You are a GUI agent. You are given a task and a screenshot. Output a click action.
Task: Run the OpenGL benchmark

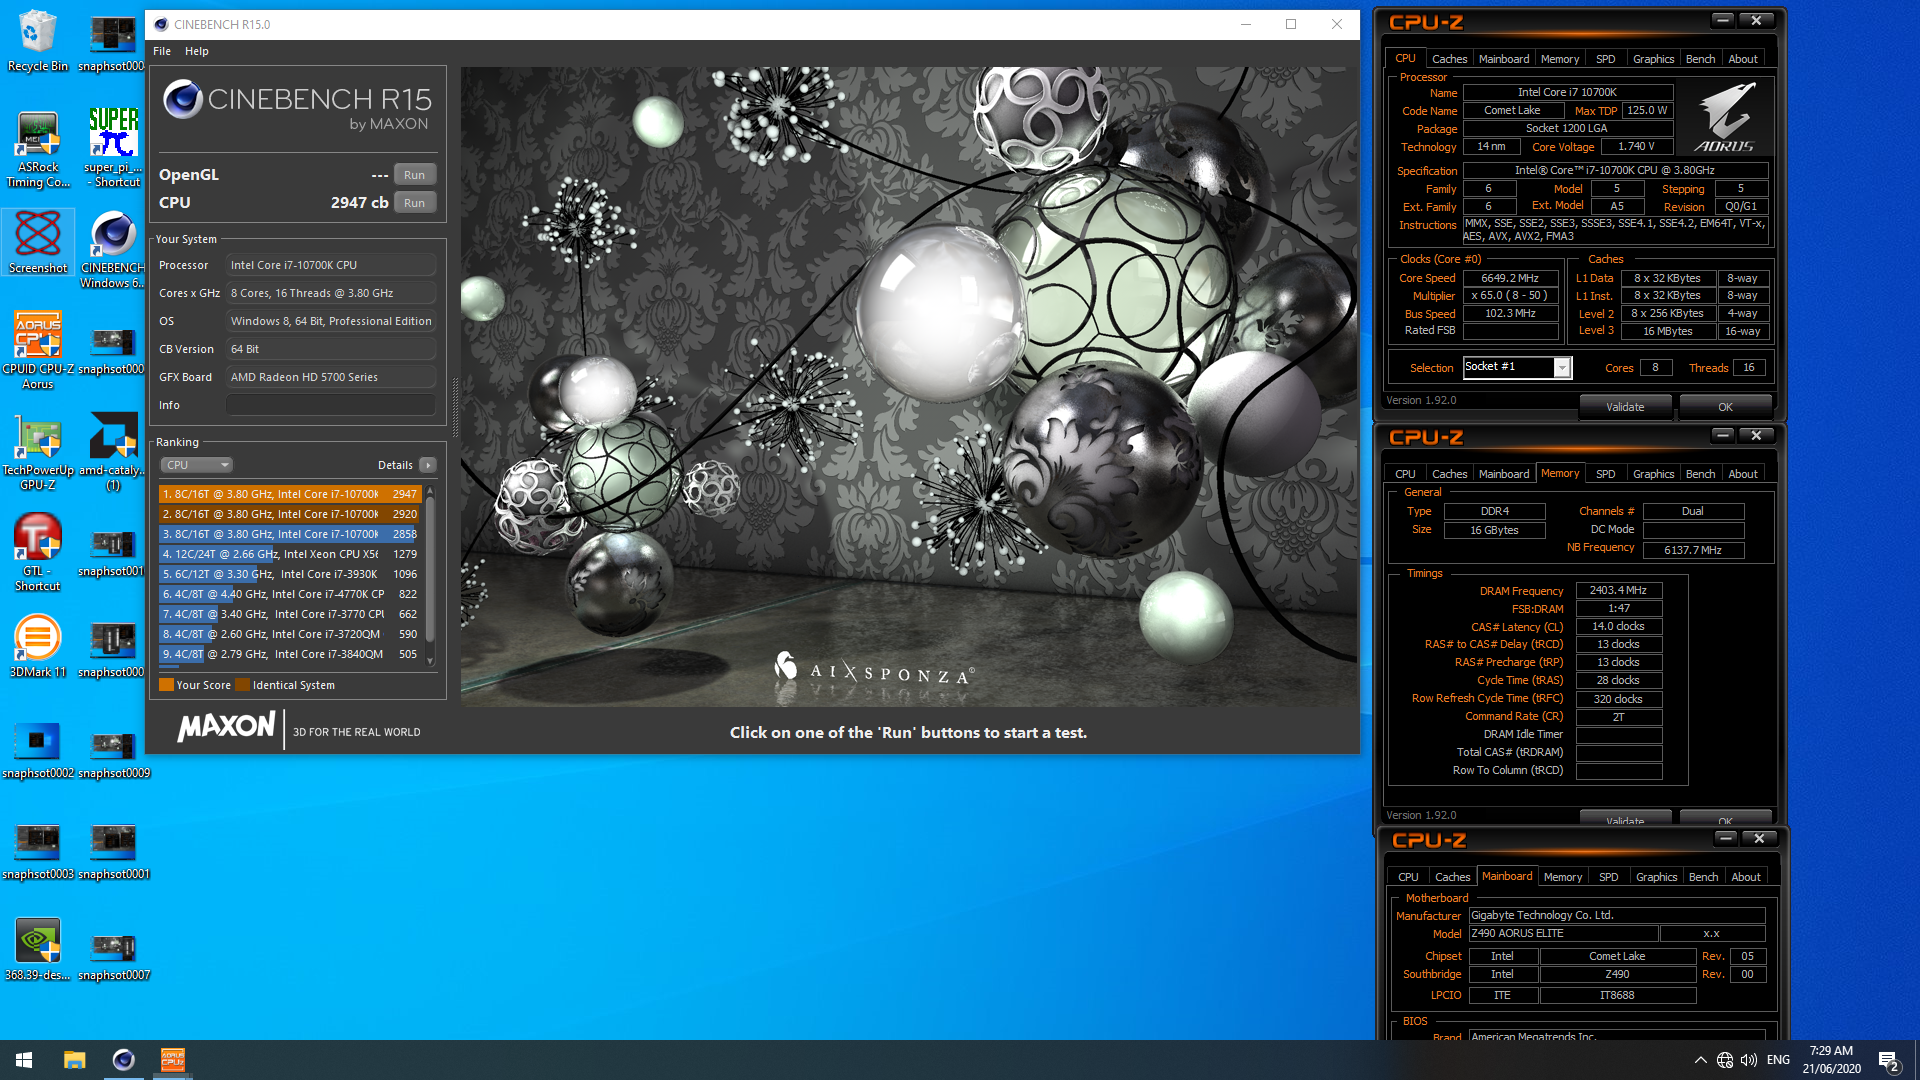[414, 175]
